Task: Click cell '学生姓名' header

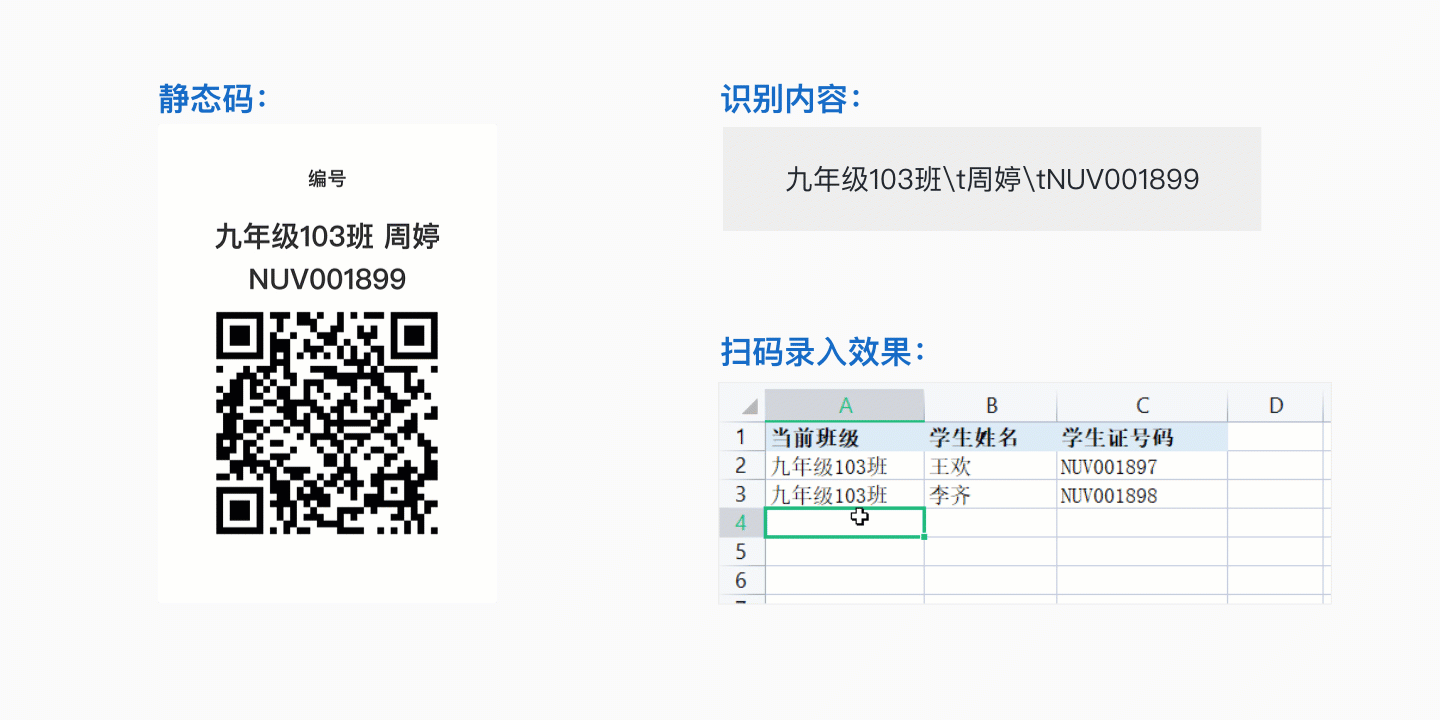Action: point(991,437)
